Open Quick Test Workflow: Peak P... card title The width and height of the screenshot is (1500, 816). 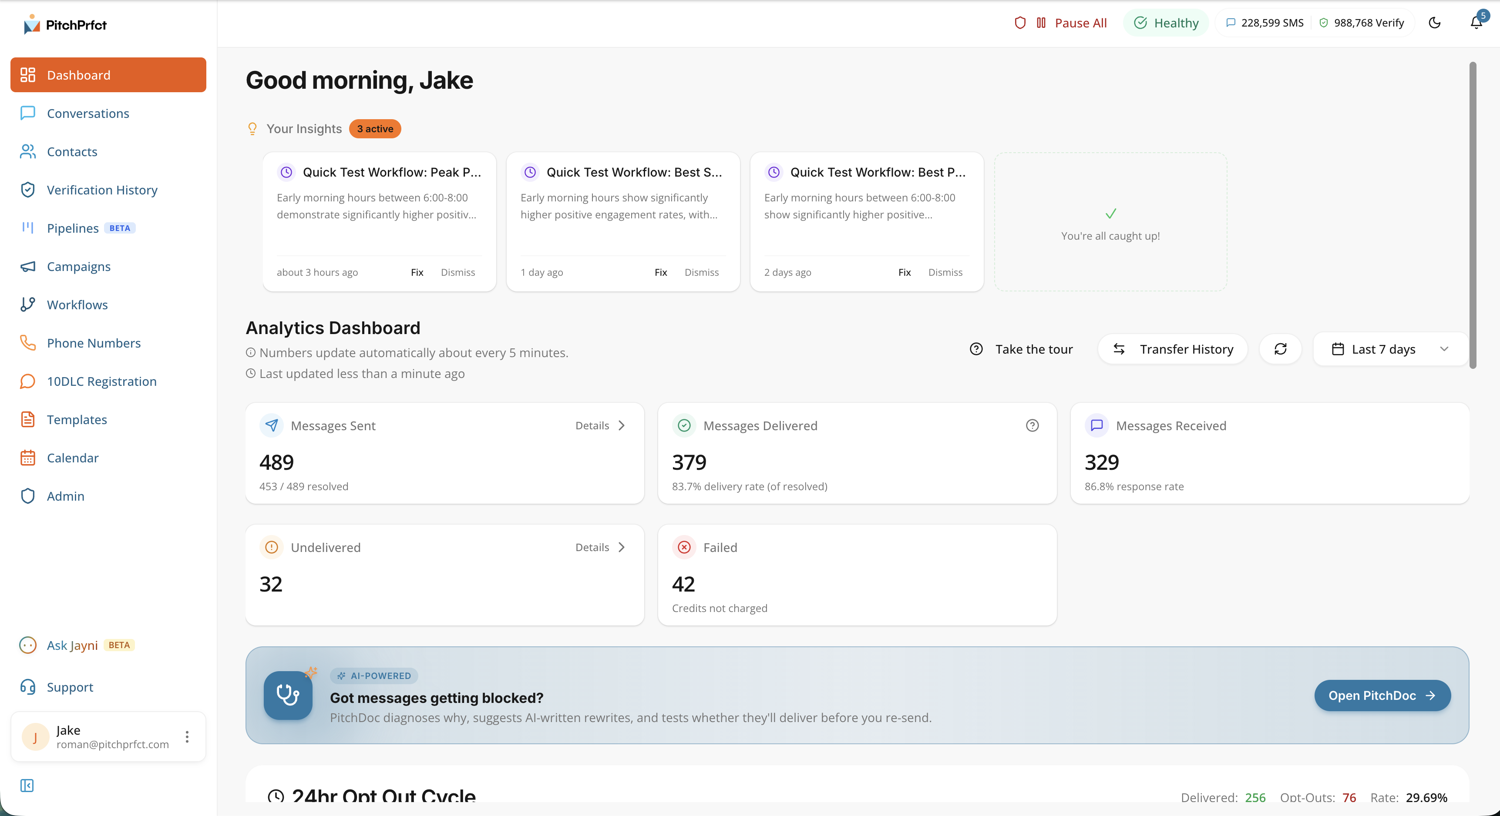coord(392,172)
